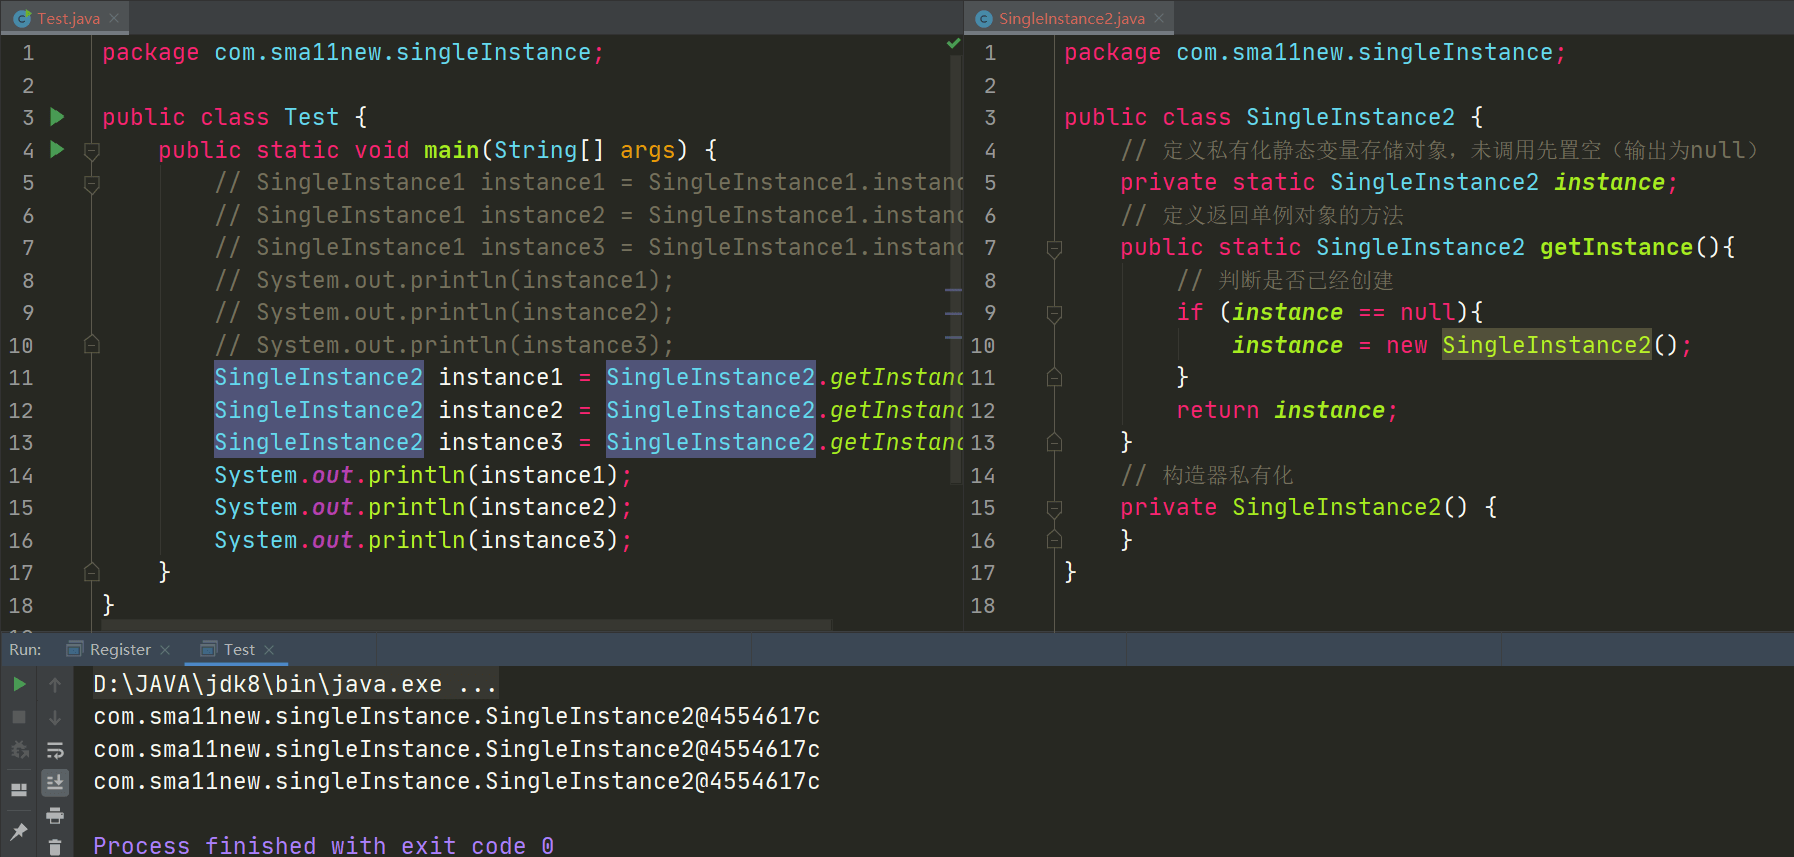
Task: Click line number 14 in SingleInstance2.java gutter
Action: 983,475
